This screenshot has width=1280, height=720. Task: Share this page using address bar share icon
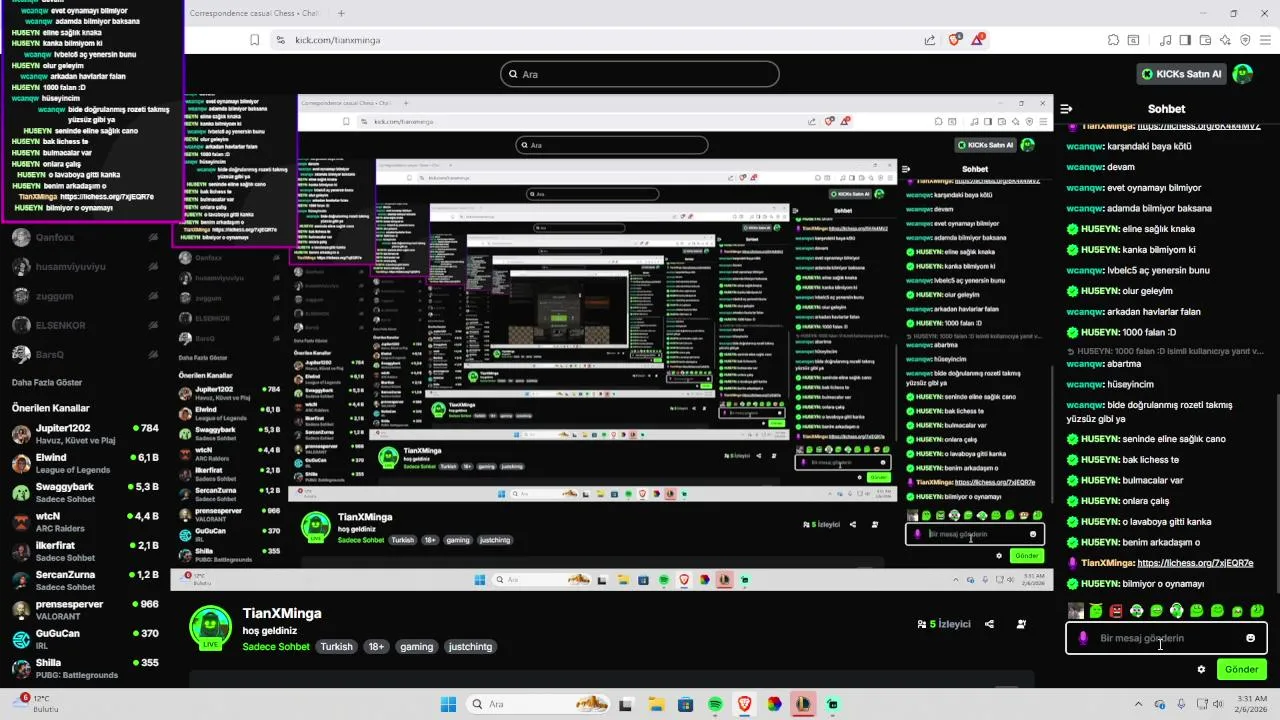[x=930, y=40]
